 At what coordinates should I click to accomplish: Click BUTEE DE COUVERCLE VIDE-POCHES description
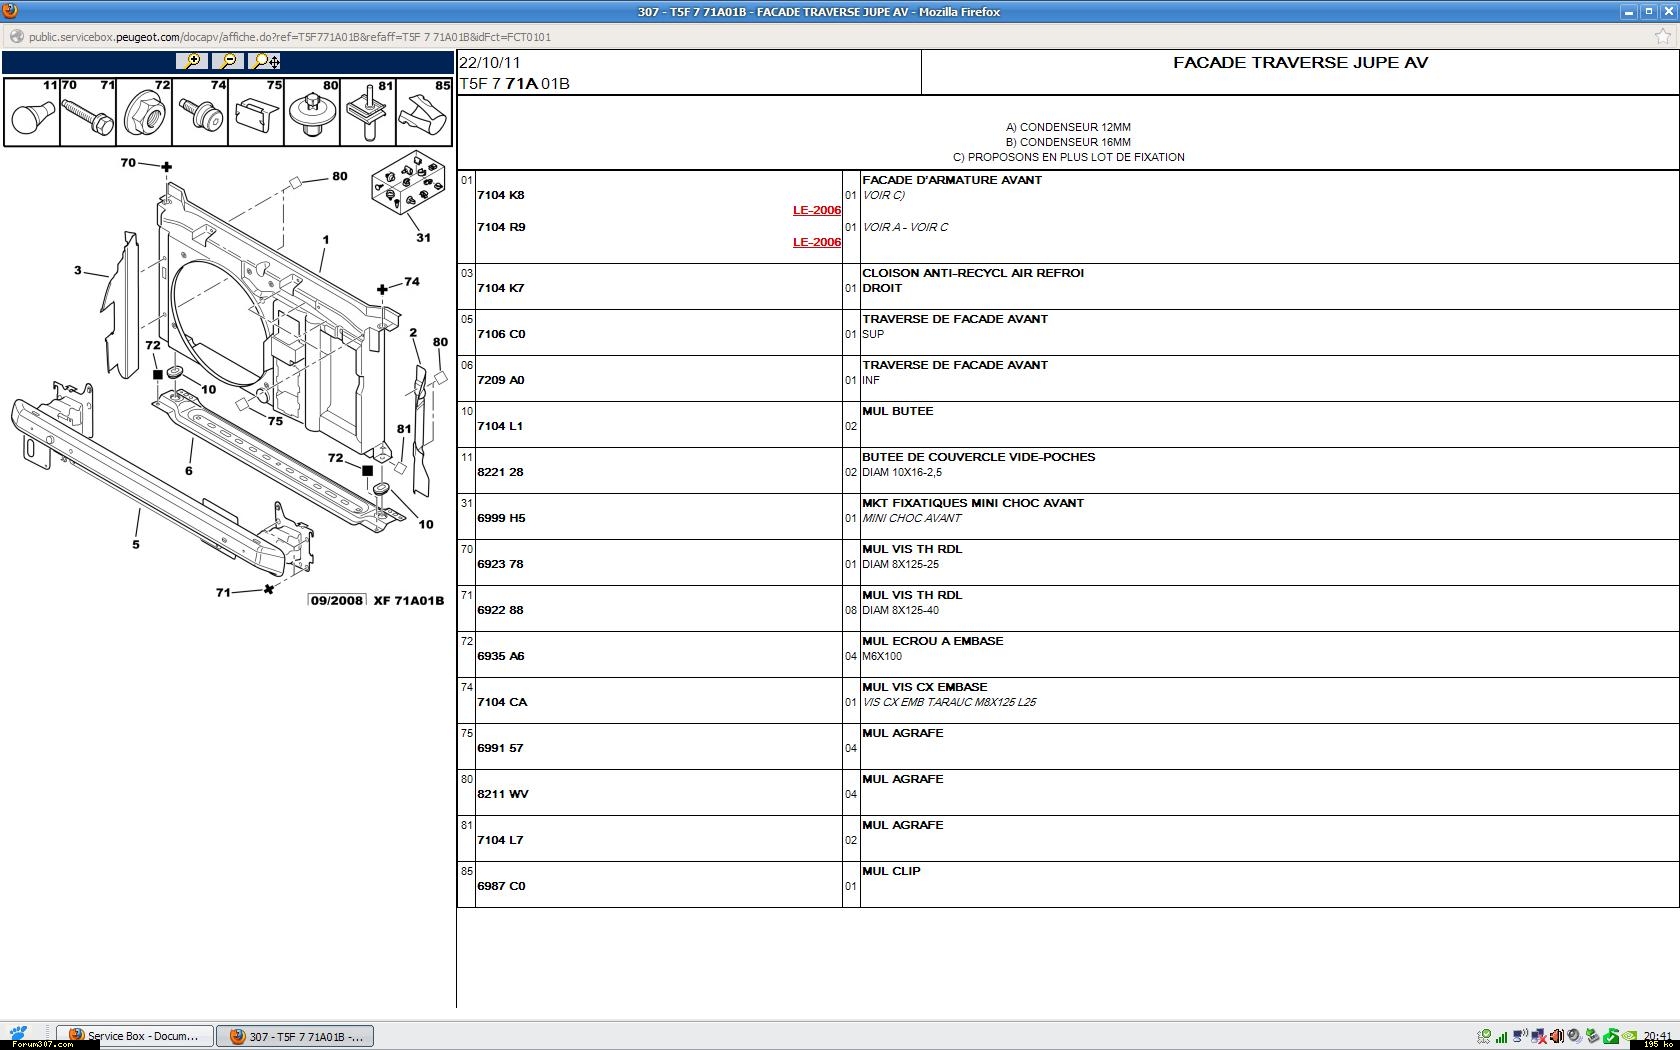pyautogui.click(x=979, y=457)
